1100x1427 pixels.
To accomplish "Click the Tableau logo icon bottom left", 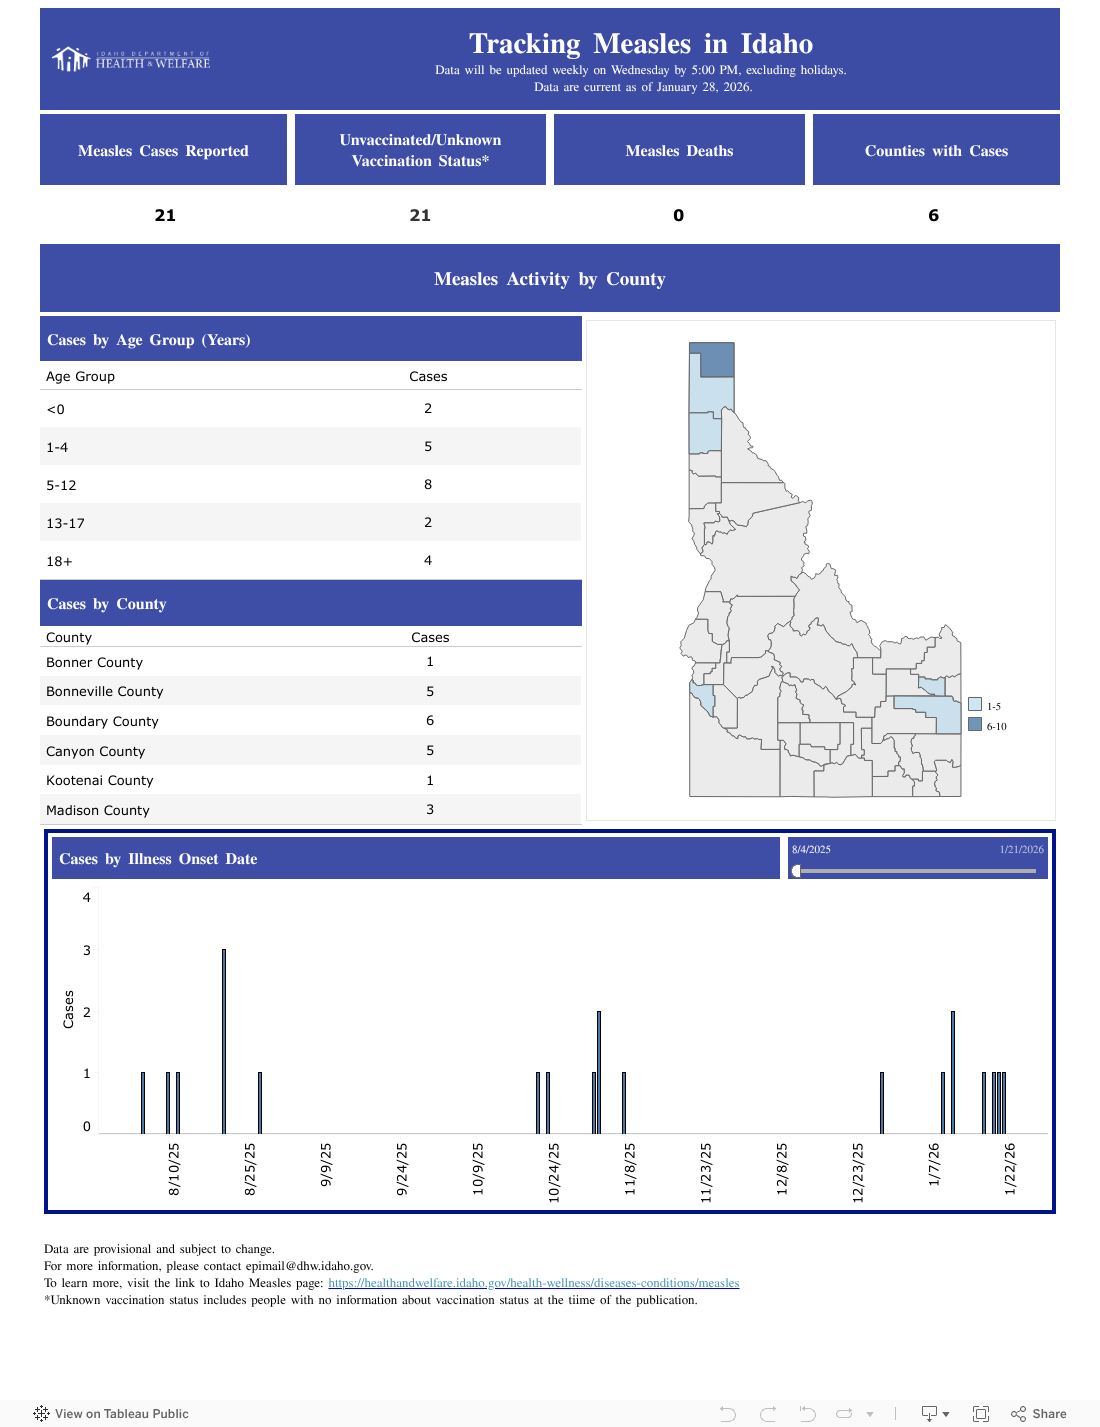I will click(42, 1413).
